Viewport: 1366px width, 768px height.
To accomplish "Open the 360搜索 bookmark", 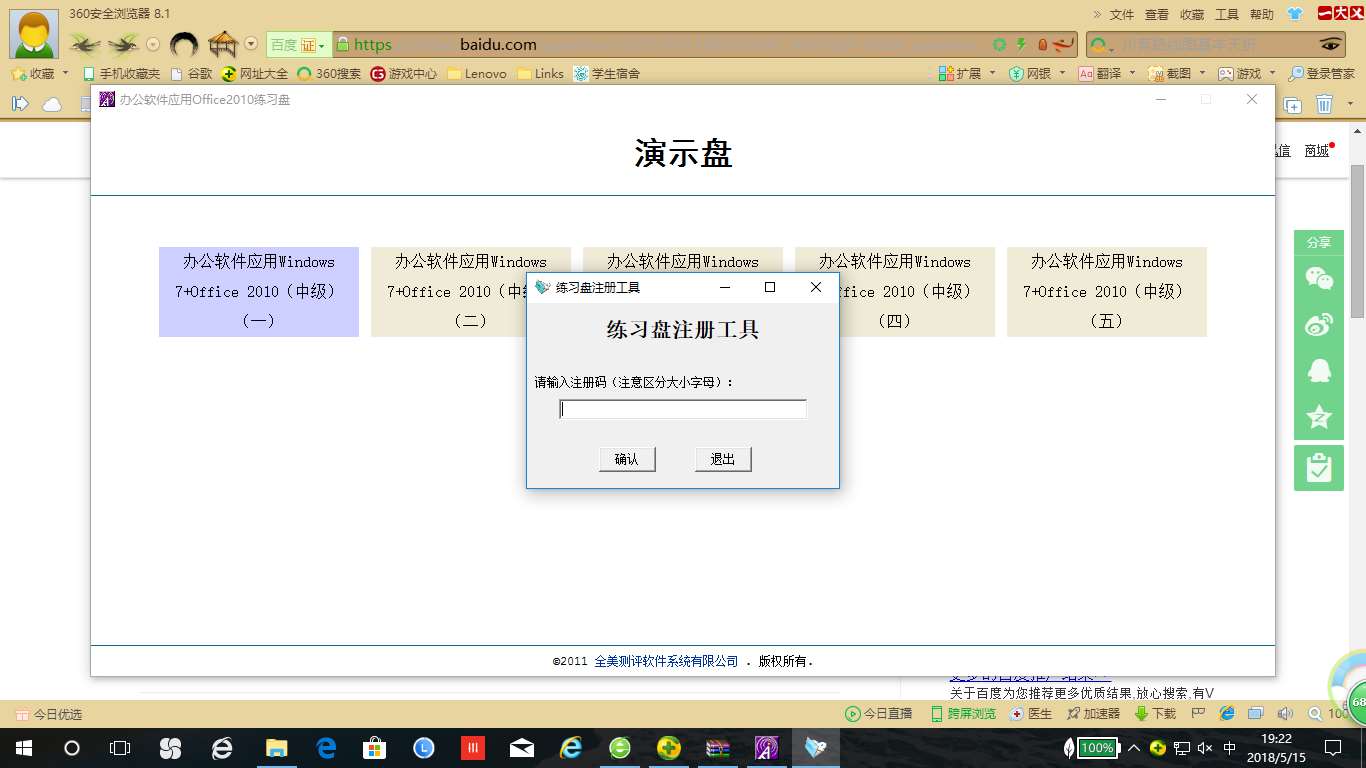I will click(329, 73).
